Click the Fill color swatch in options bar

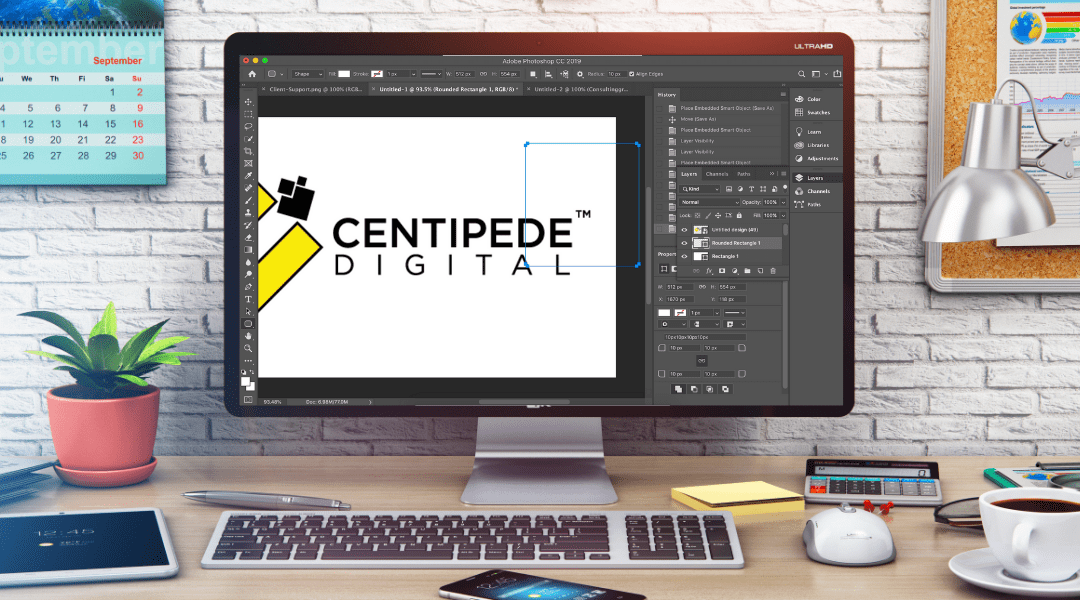click(x=344, y=74)
